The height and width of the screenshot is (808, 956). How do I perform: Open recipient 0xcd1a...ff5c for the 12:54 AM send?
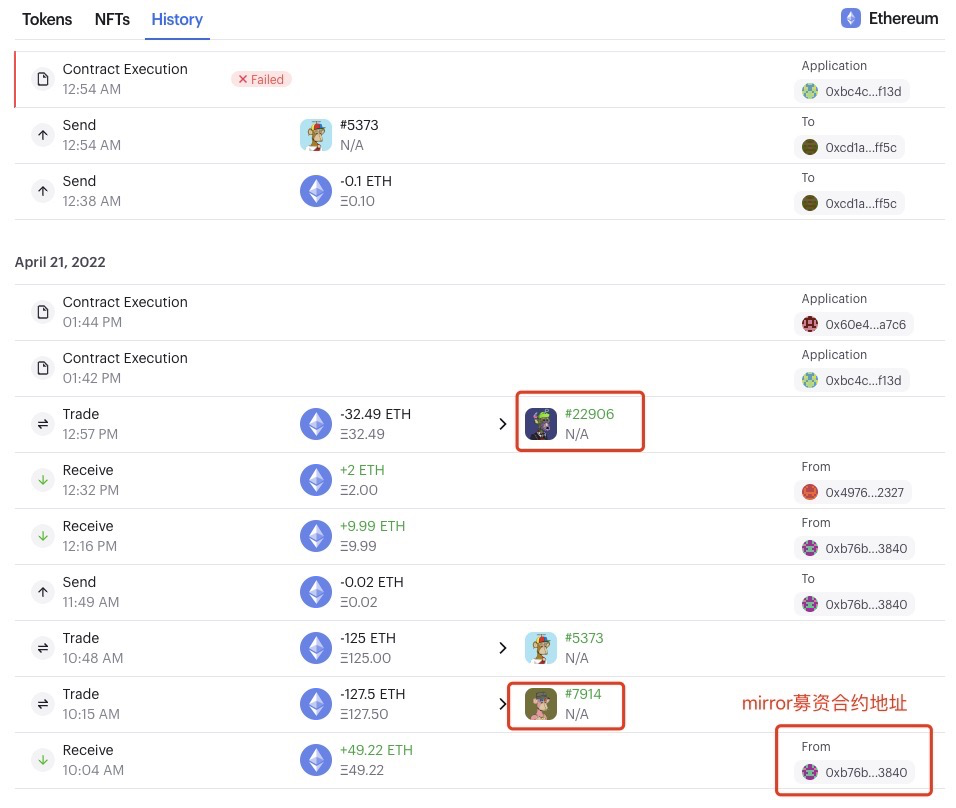pos(849,148)
